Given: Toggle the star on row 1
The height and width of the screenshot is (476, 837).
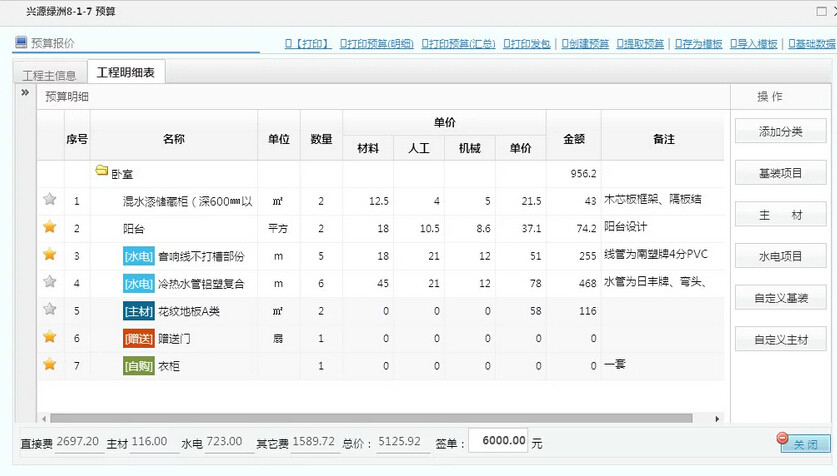Looking at the screenshot, I should [x=49, y=200].
